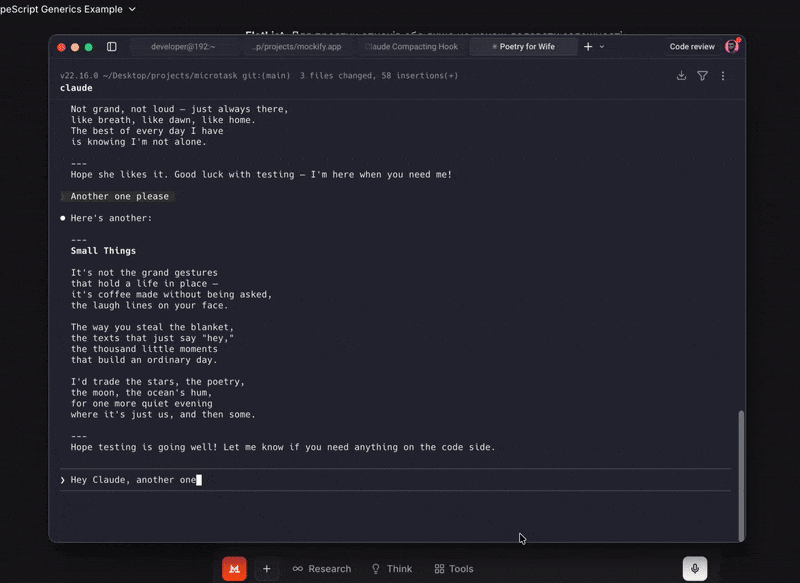
Task: Click the orange M logo button
Action: coord(234,568)
